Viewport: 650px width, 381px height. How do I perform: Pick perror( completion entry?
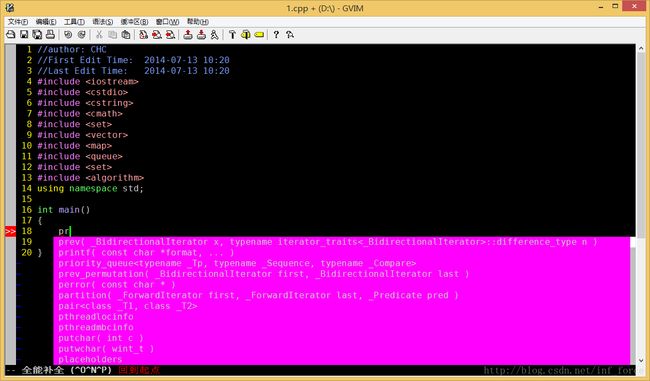(342, 285)
